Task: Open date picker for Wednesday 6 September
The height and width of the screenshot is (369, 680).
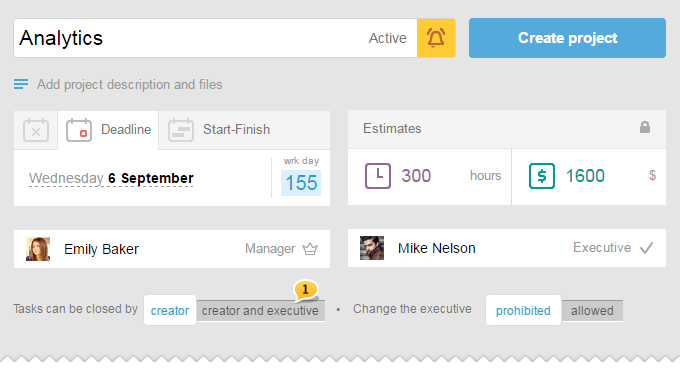Action: click(x=111, y=178)
